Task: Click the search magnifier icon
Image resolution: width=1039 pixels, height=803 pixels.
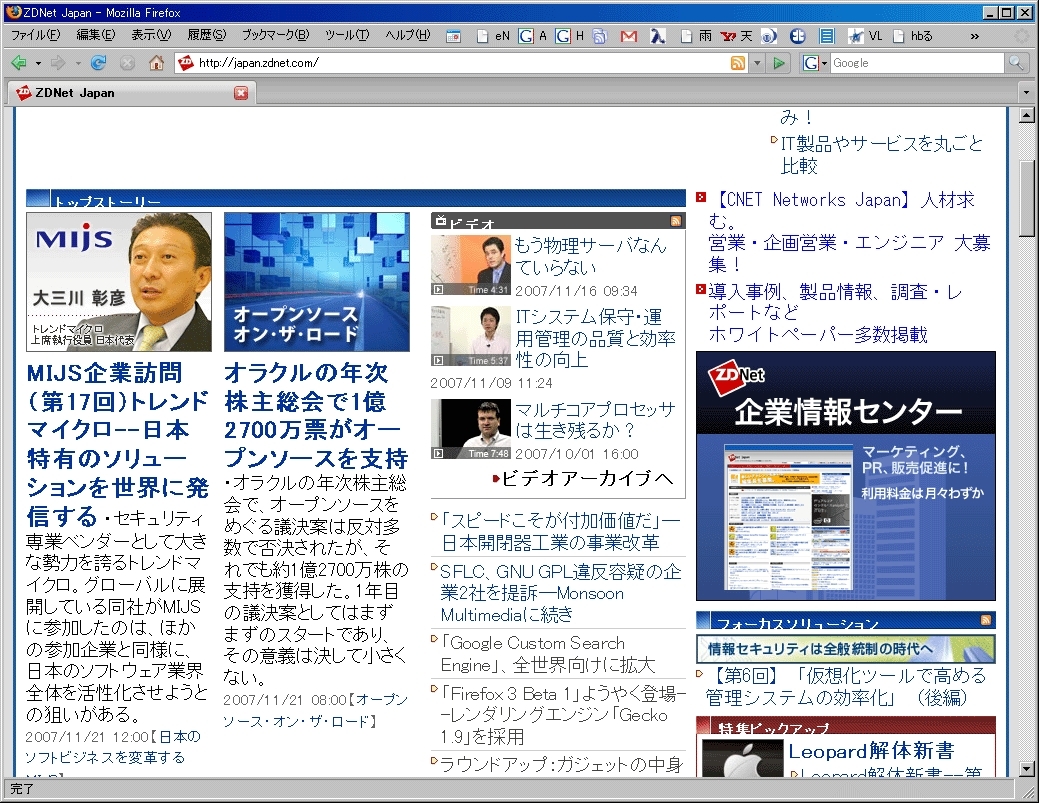Action: (x=1015, y=63)
